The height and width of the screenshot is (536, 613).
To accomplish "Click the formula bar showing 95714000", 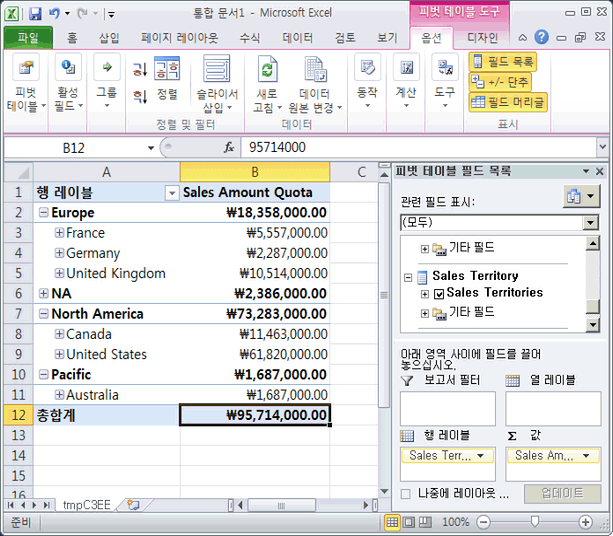I will pos(418,148).
